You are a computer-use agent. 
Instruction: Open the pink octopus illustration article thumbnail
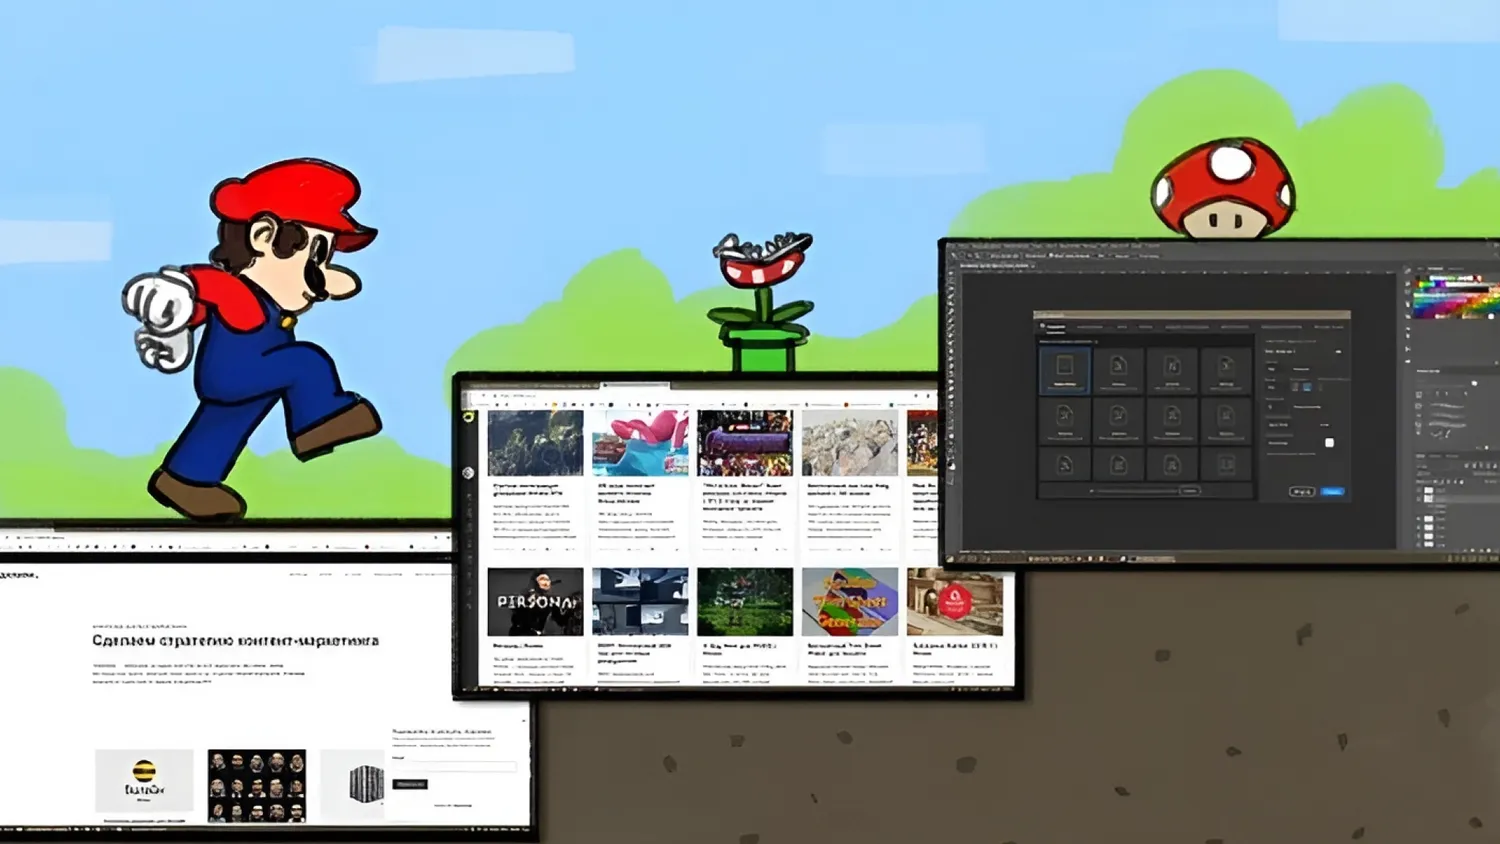[x=640, y=443]
